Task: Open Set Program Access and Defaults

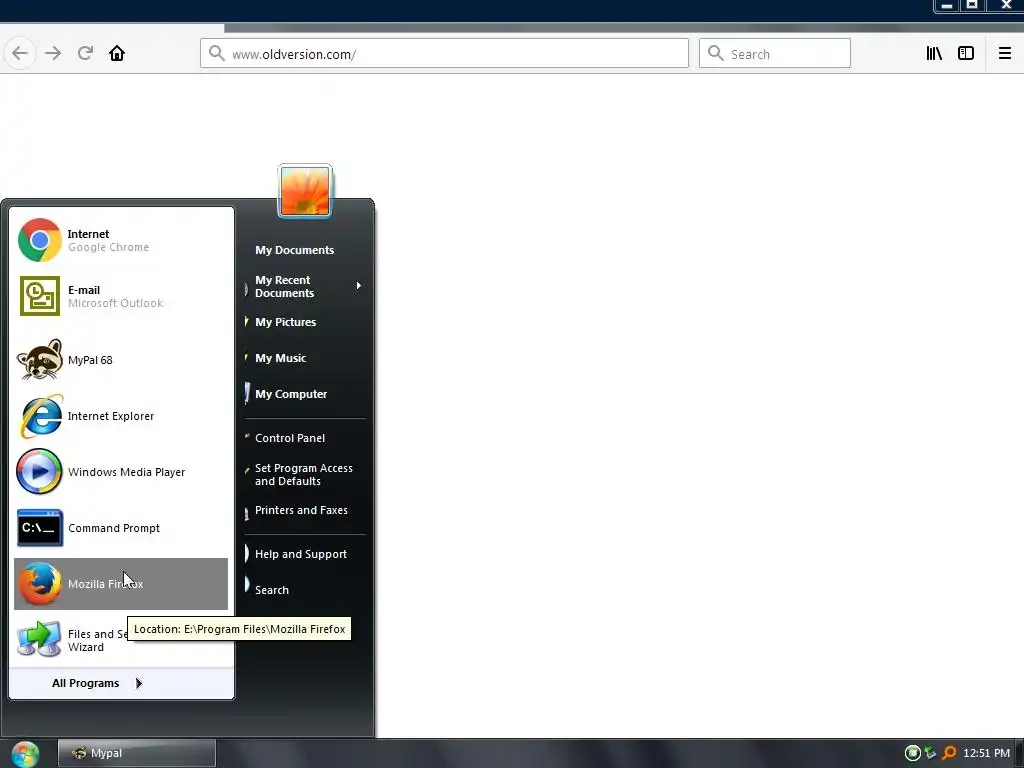Action: click(305, 474)
